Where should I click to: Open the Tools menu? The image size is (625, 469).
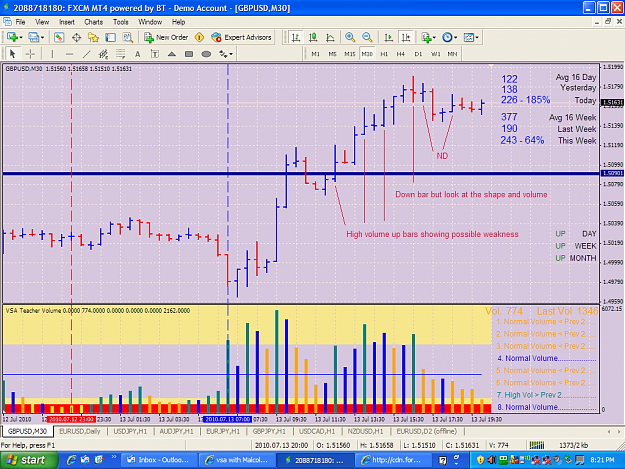click(x=120, y=22)
